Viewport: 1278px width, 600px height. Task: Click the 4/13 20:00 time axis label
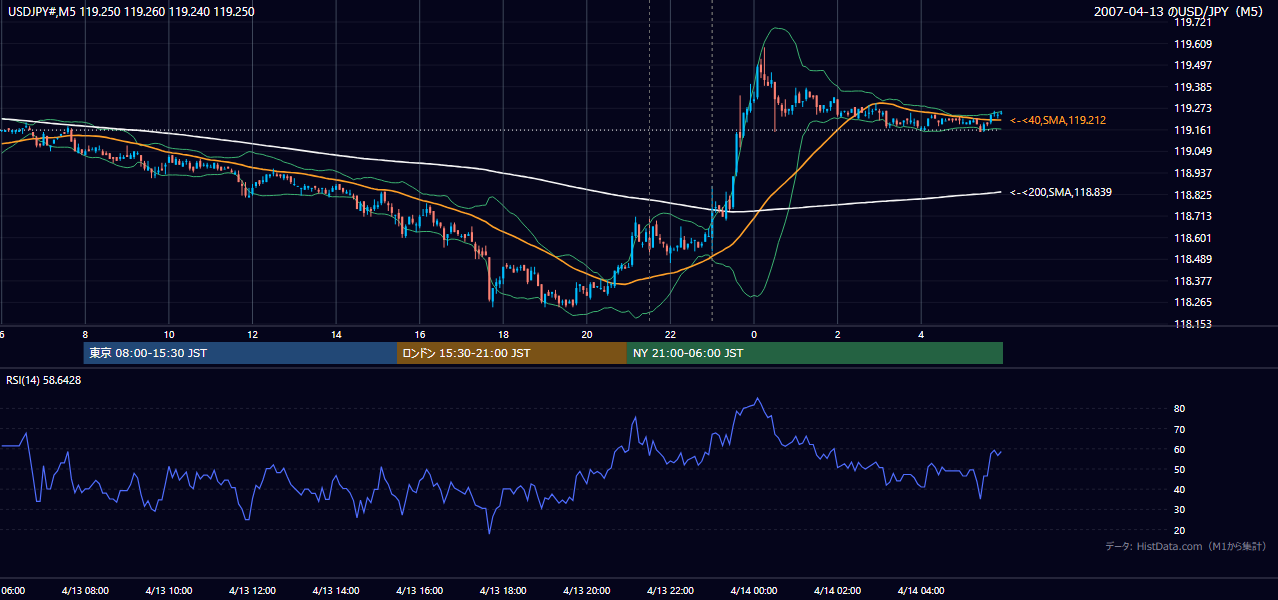coord(587,590)
